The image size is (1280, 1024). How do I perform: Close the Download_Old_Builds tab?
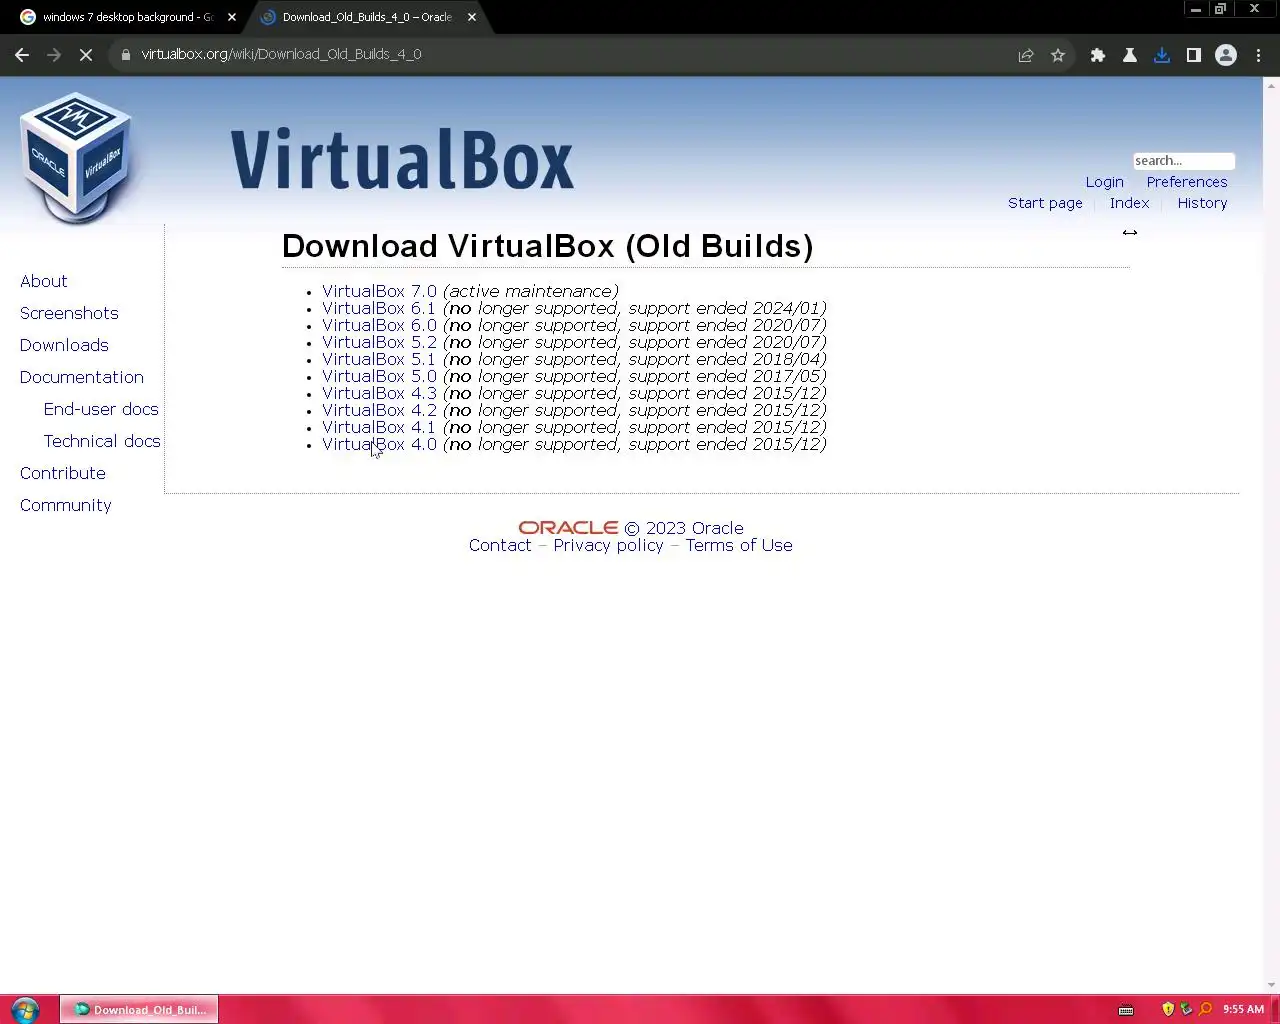(x=472, y=17)
